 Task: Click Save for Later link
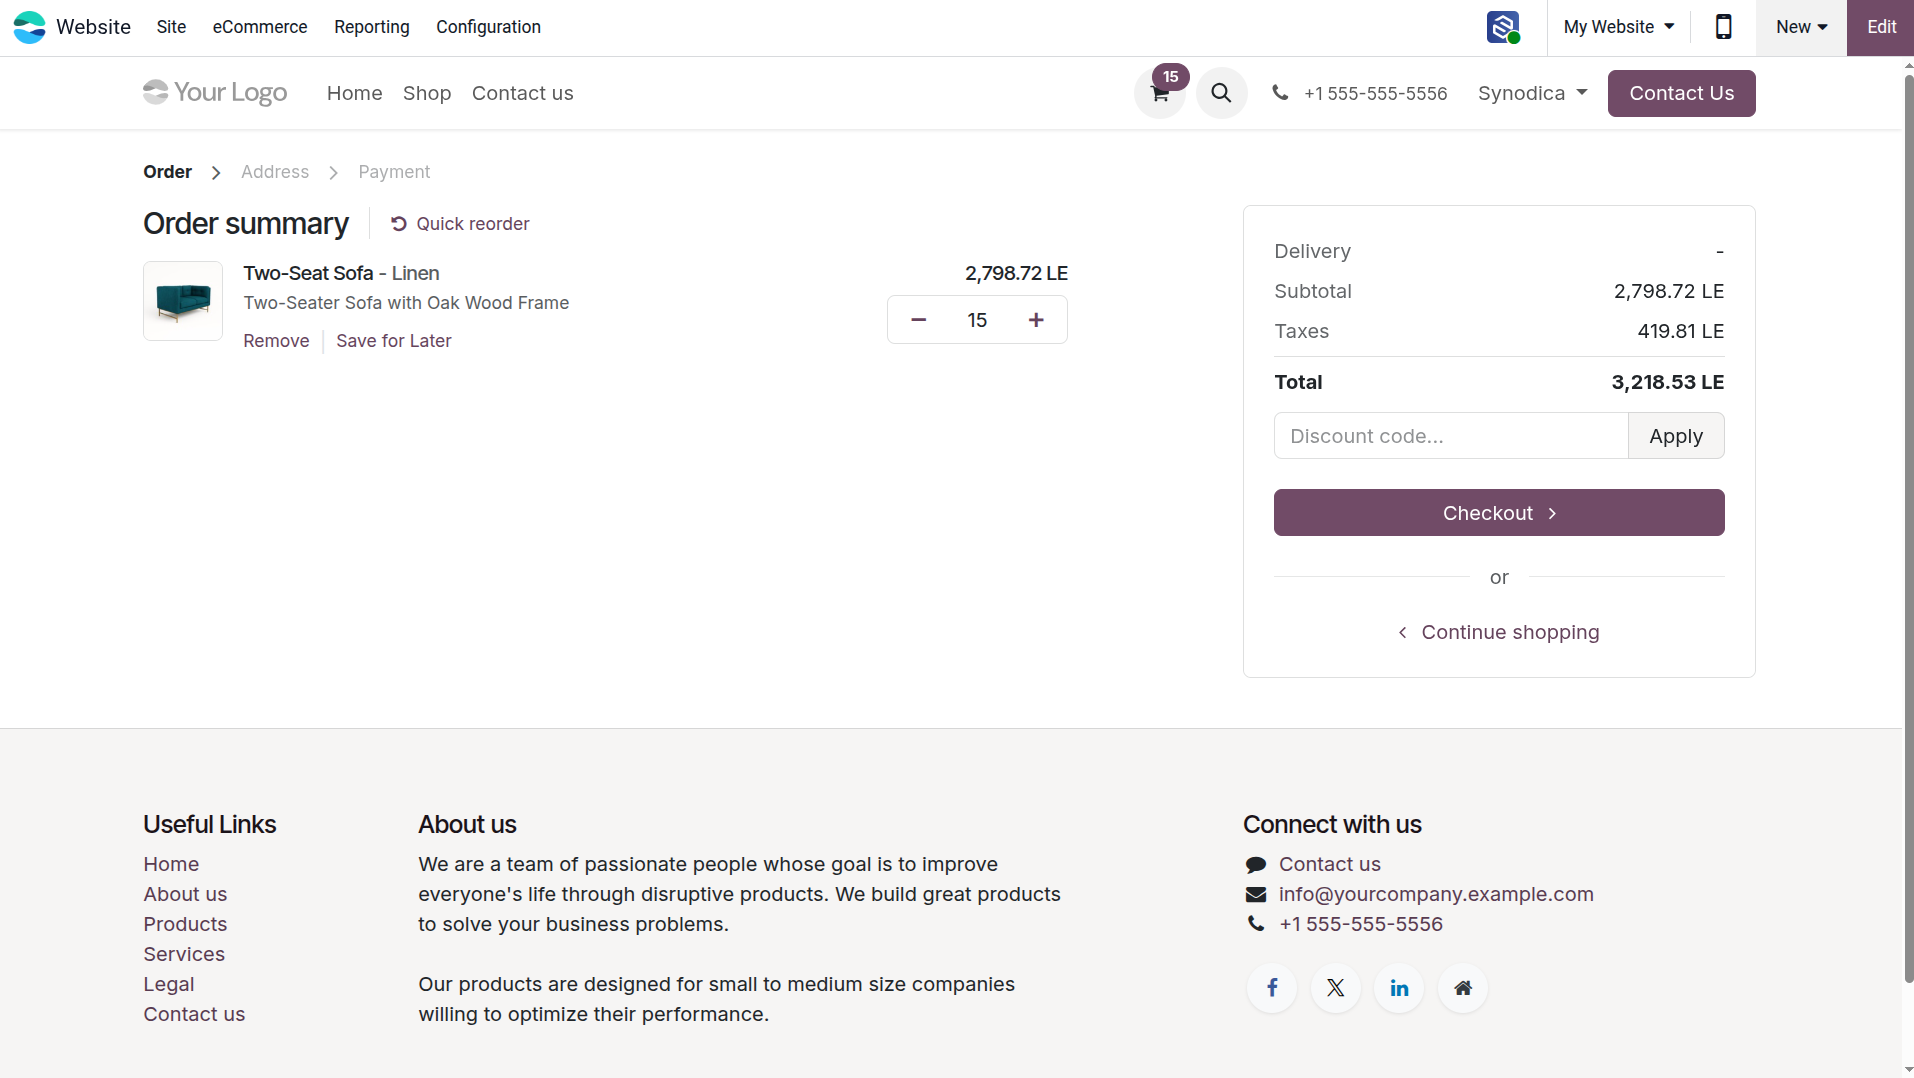pyautogui.click(x=394, y=341)
